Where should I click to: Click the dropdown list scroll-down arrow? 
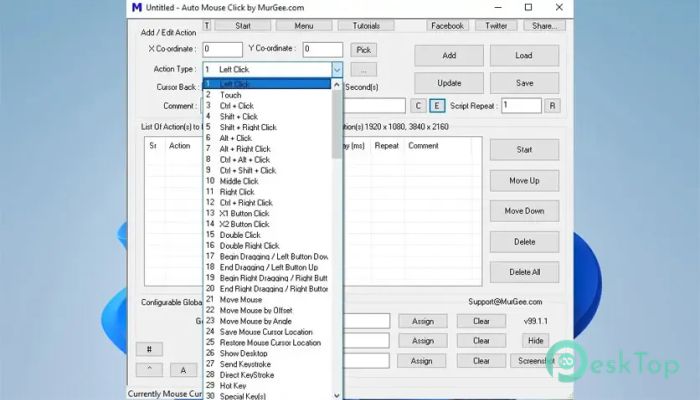(337, 395)
